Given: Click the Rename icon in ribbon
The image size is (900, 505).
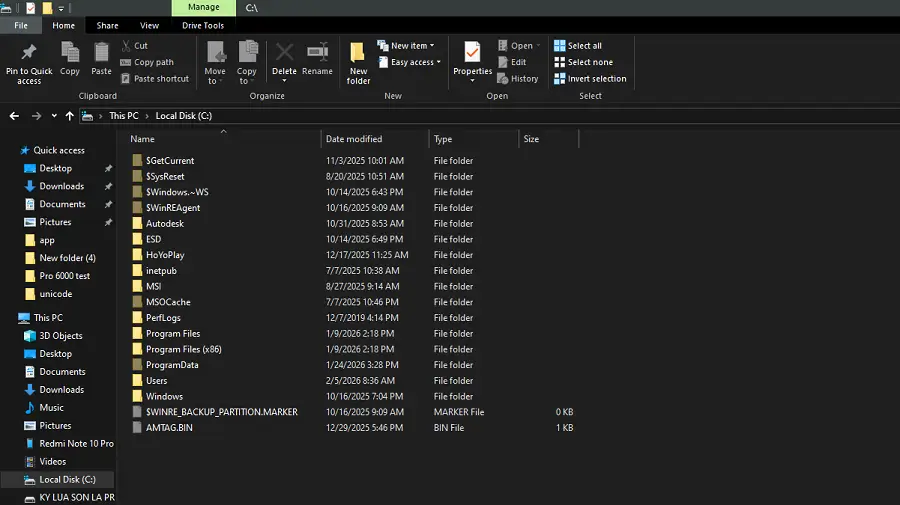Looking at the screenshot, I should click(x=317, y=53).
